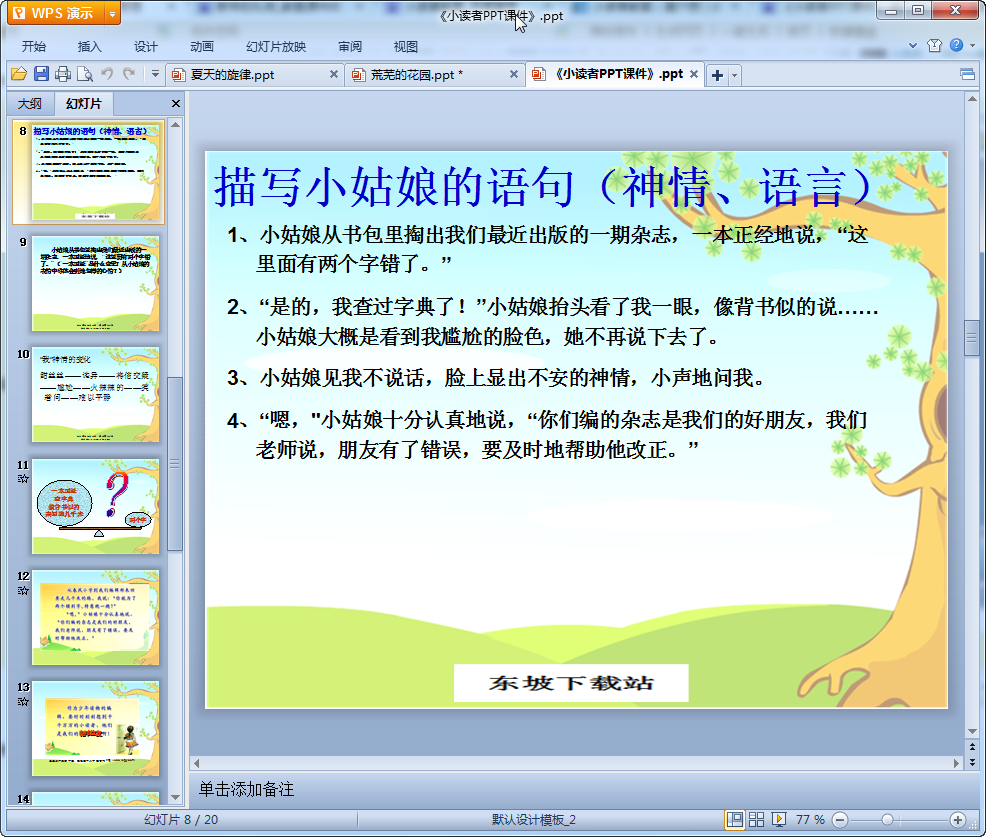The image size is (986, 837).
Task: Click the window list icon at right of tab bar
Action: tap(967, 75)
